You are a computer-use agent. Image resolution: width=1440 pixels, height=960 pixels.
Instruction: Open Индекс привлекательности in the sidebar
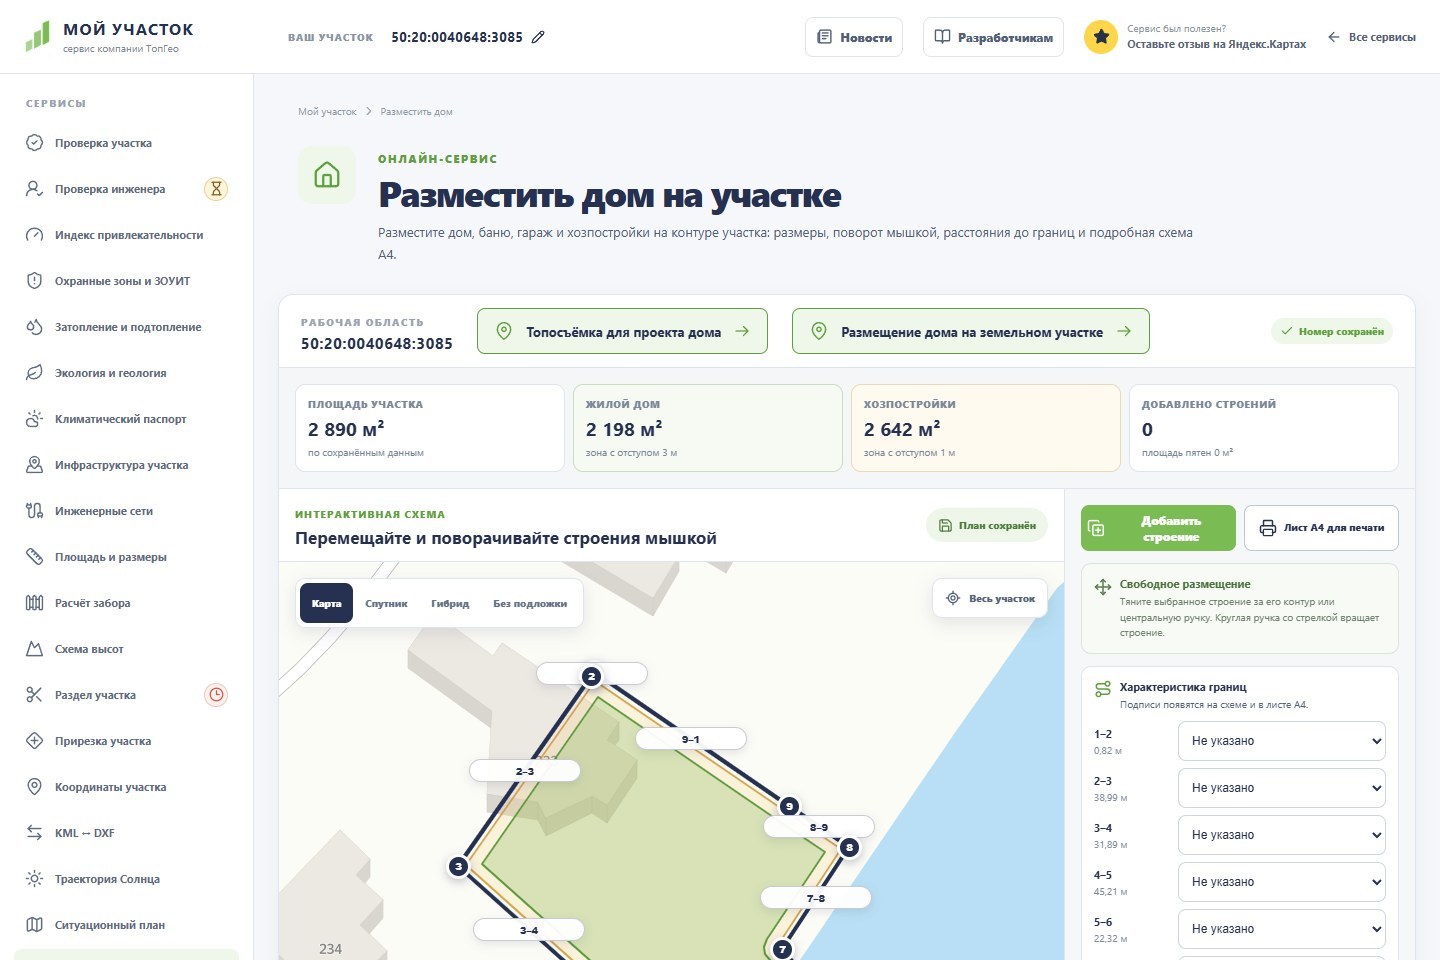tap(128, 235)
